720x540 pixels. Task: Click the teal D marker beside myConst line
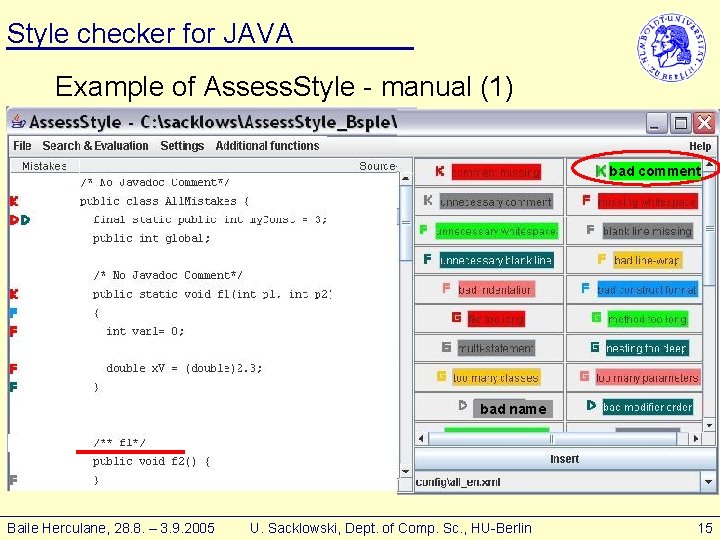[x=25, y=220]
